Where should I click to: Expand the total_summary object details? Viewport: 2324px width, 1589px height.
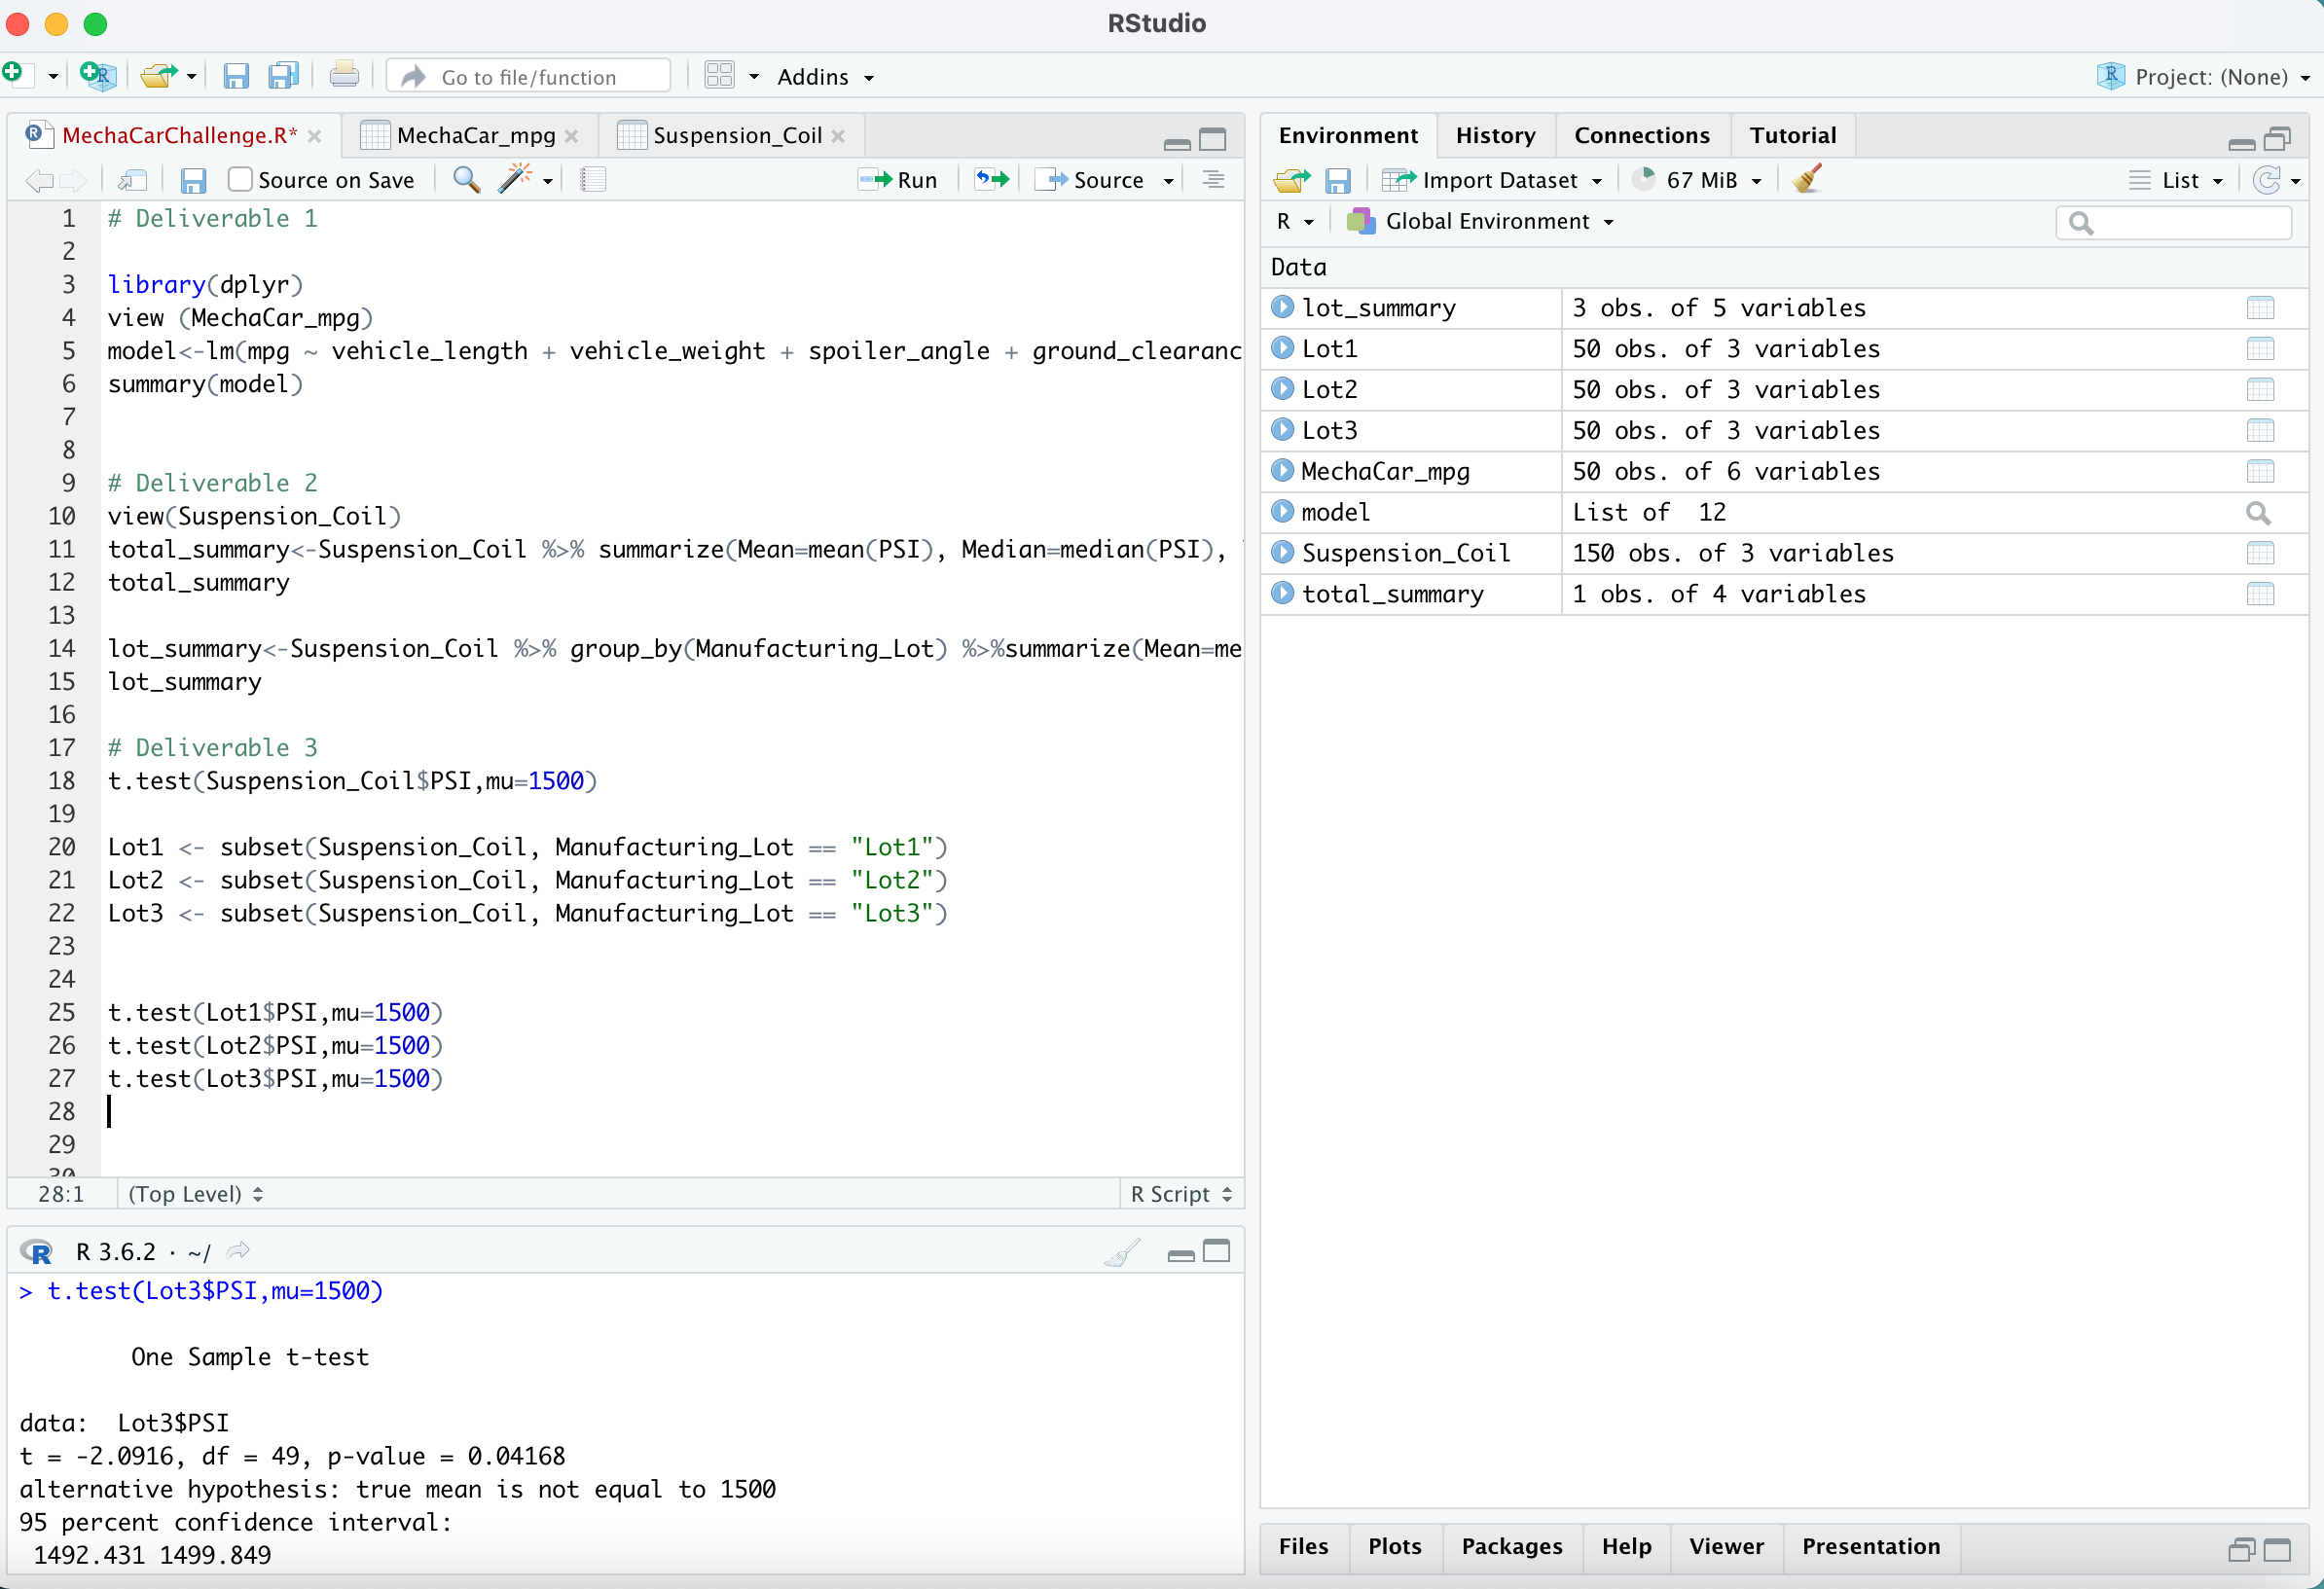point(1283,594)
